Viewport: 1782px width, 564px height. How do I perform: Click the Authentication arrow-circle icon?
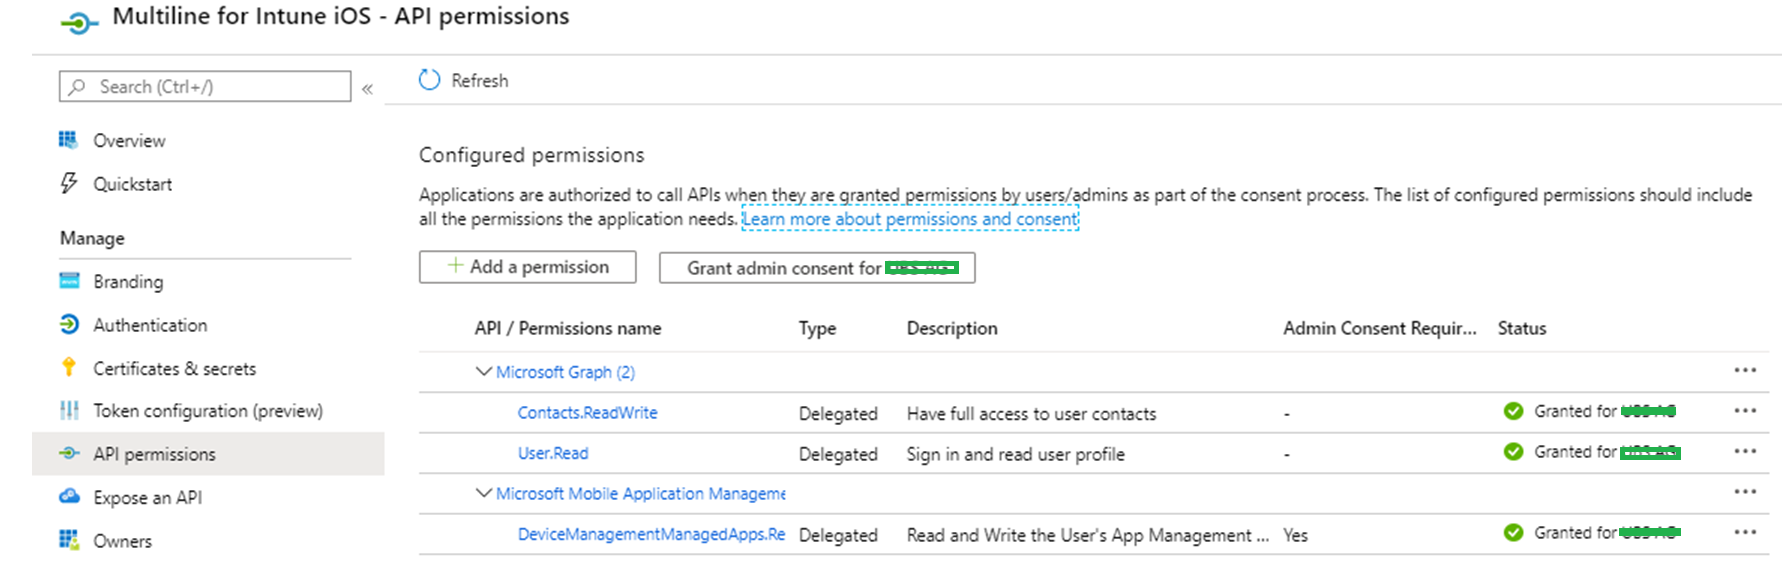[x=69, y=324]
